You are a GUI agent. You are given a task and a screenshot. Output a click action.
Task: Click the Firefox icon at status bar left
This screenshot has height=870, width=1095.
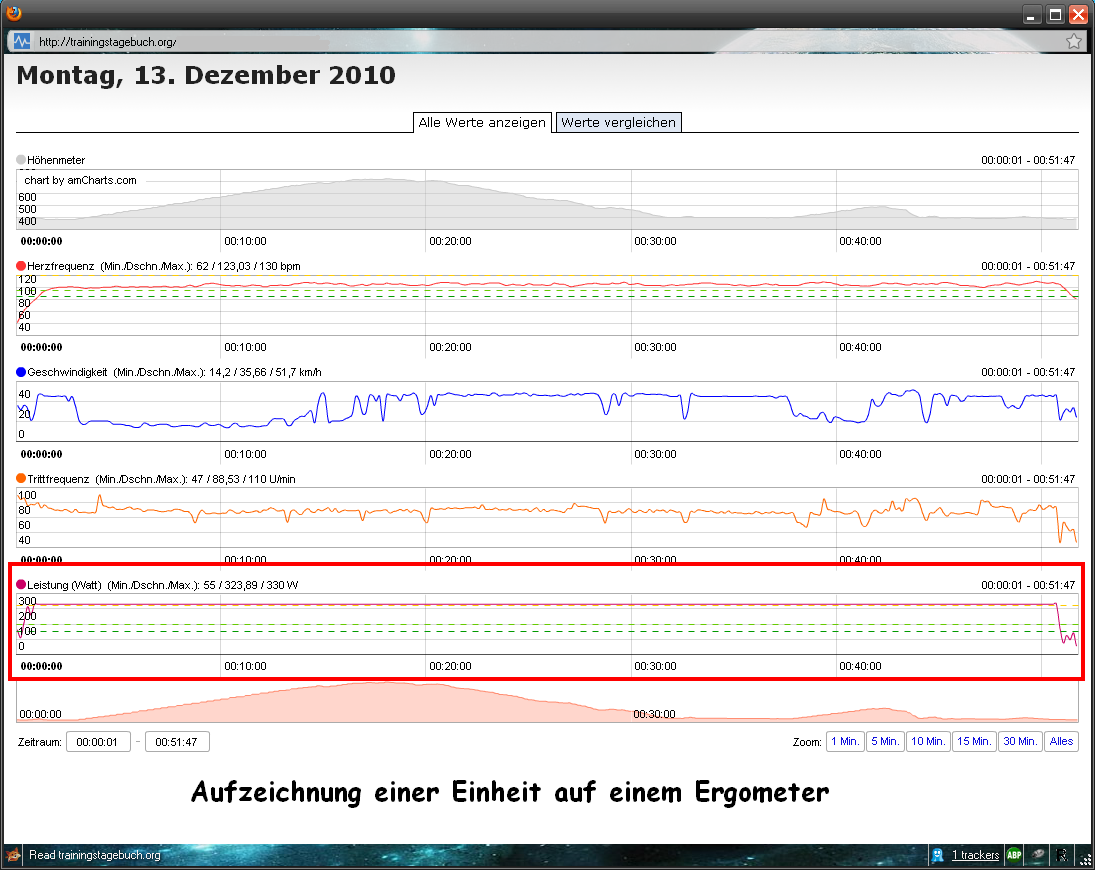pyautogui.click(x=12, y=855)
